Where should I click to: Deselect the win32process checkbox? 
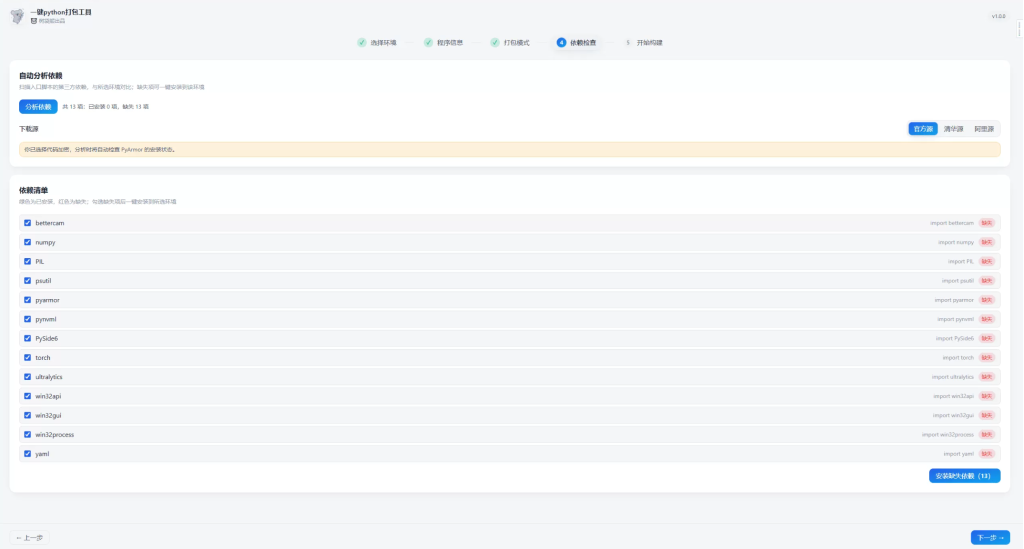pos(27,435)
